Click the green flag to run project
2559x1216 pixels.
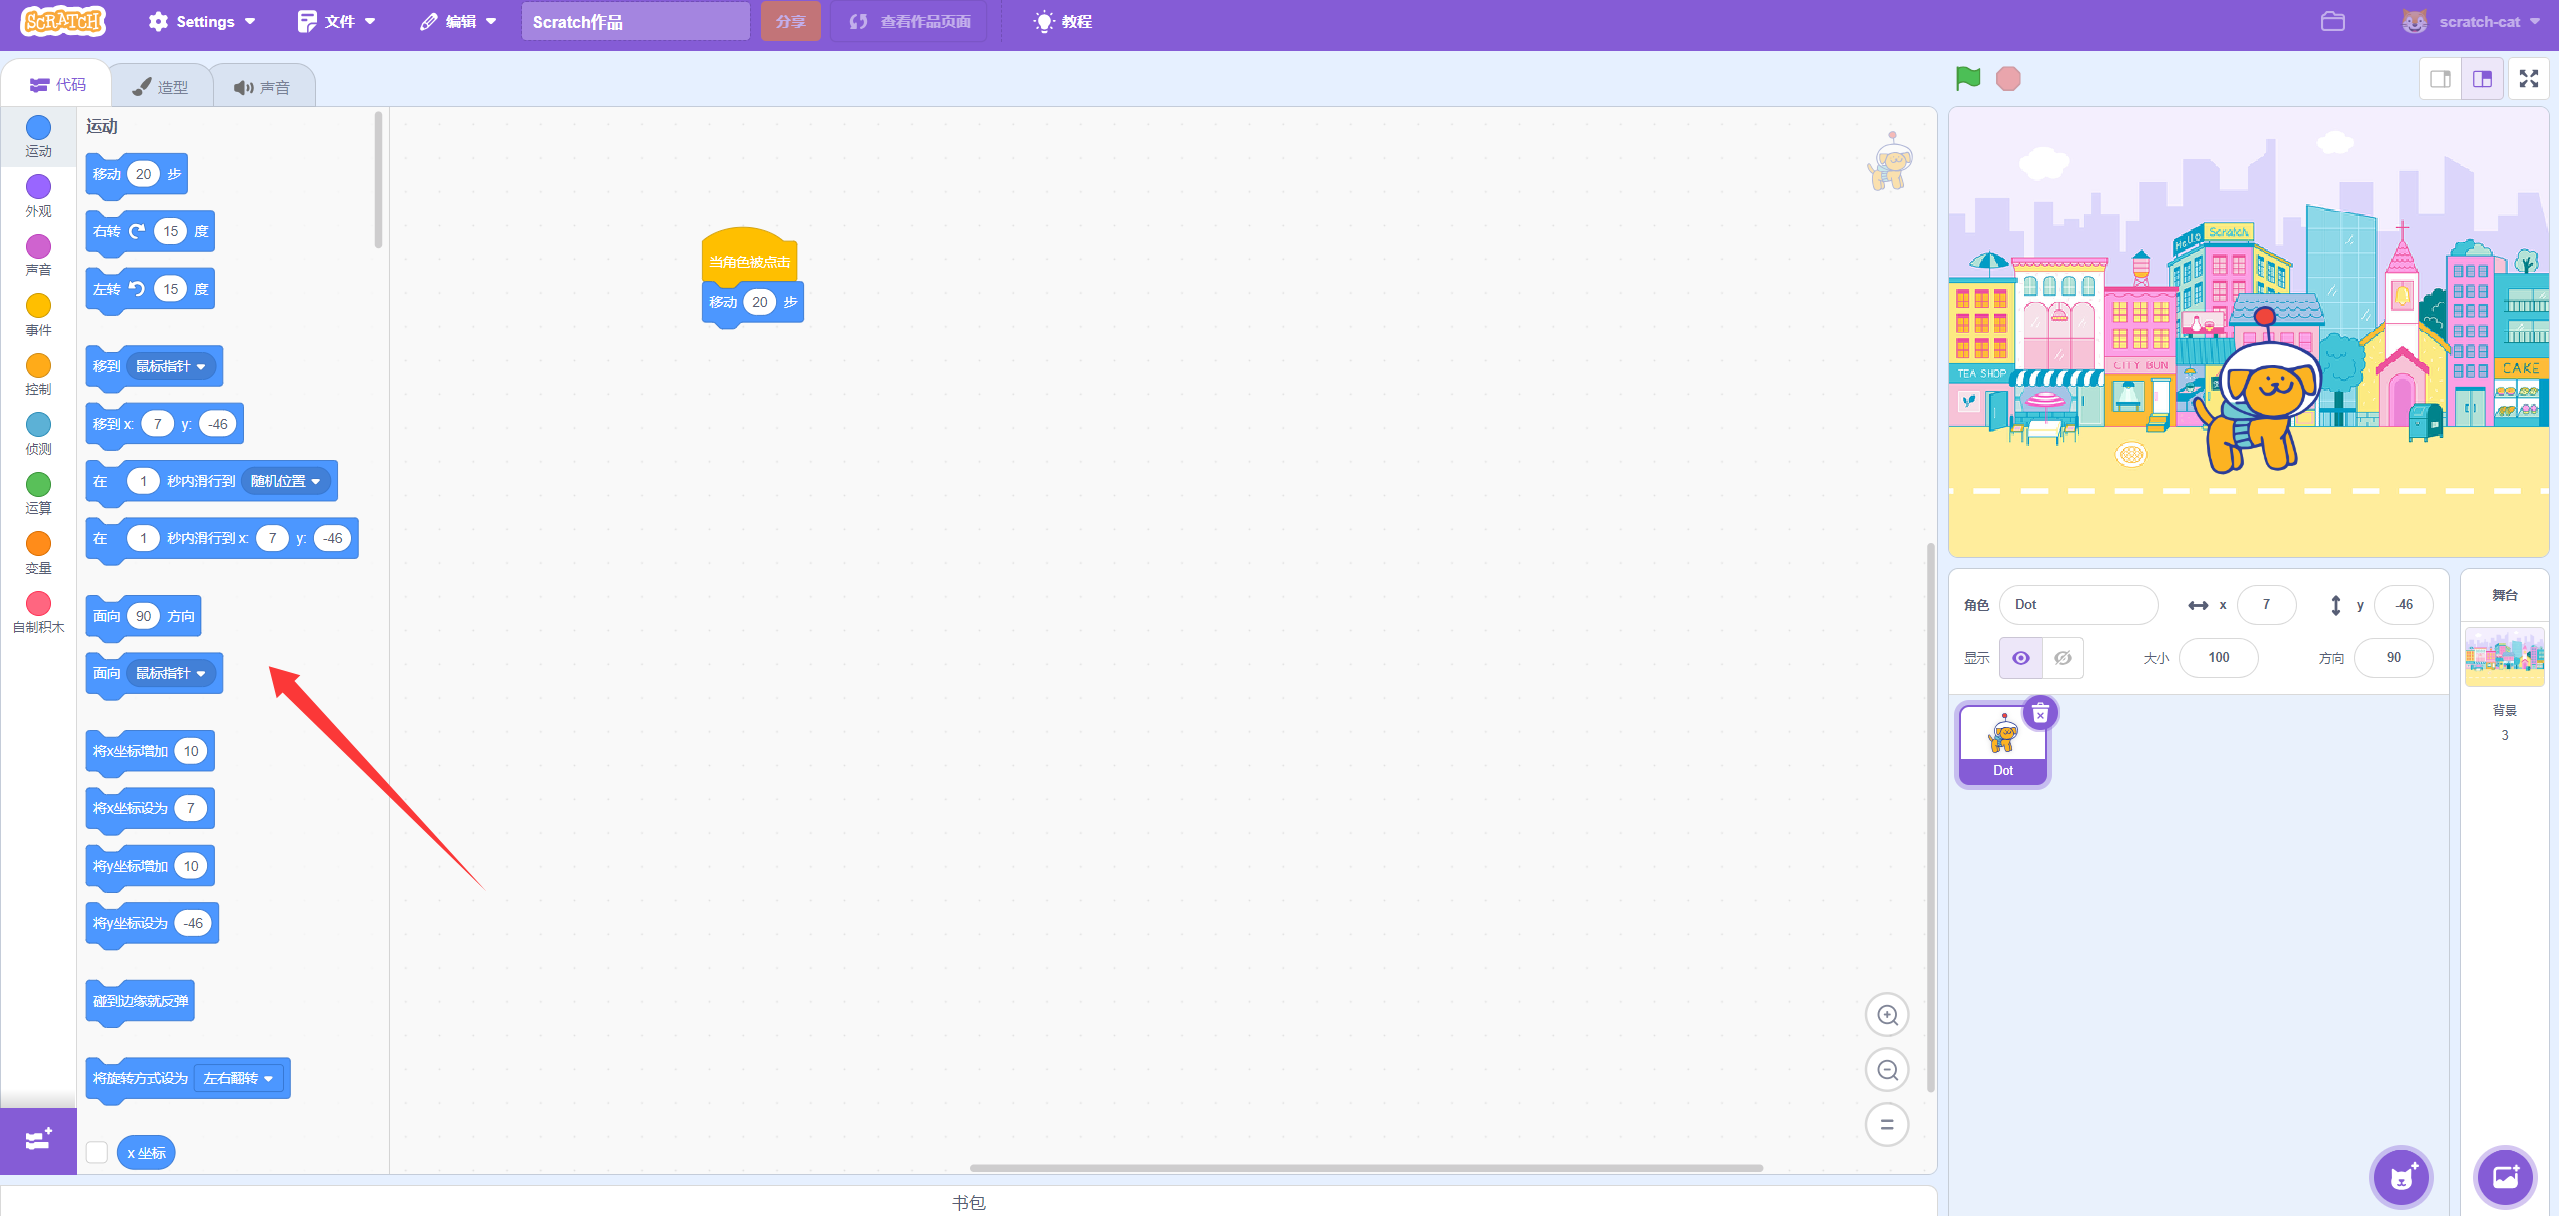(x=1967, y=78)
